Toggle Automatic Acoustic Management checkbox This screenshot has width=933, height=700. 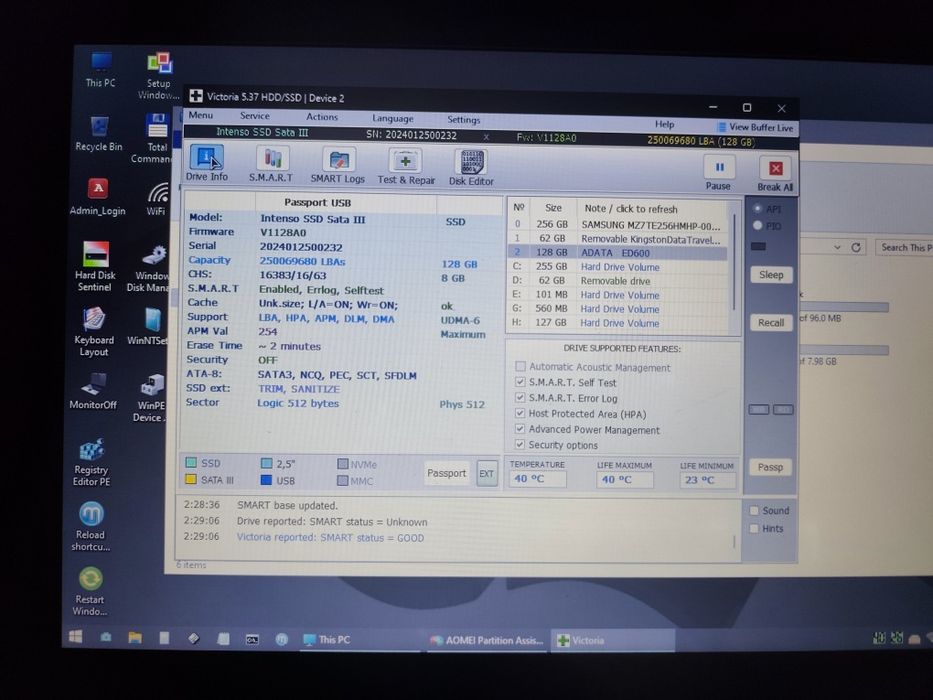(x=521, y=366)
